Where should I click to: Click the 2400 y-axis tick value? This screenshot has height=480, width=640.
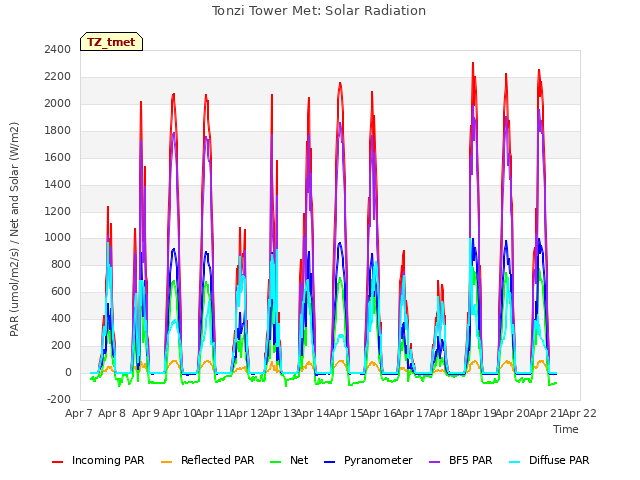coord(58,49)
